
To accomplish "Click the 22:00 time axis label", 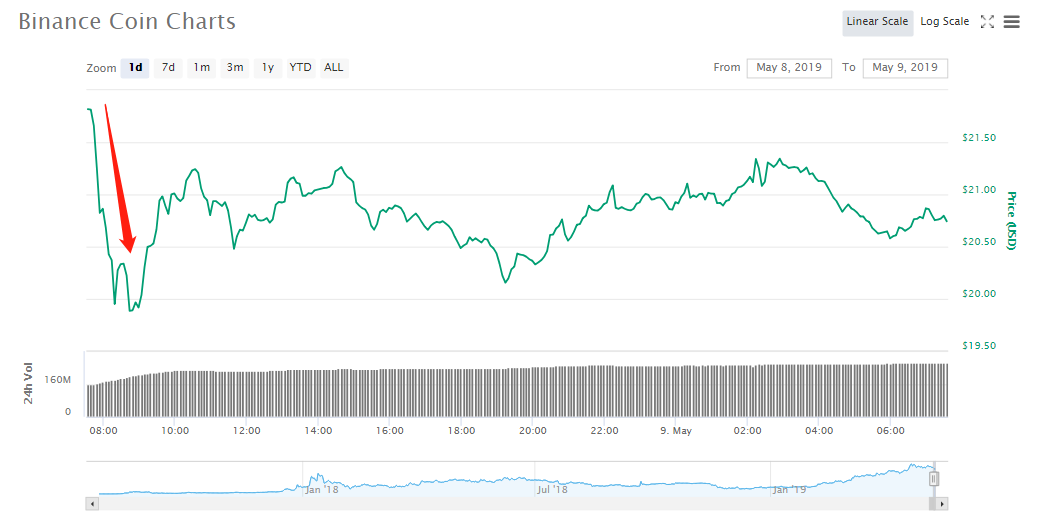I will point(604,431).
